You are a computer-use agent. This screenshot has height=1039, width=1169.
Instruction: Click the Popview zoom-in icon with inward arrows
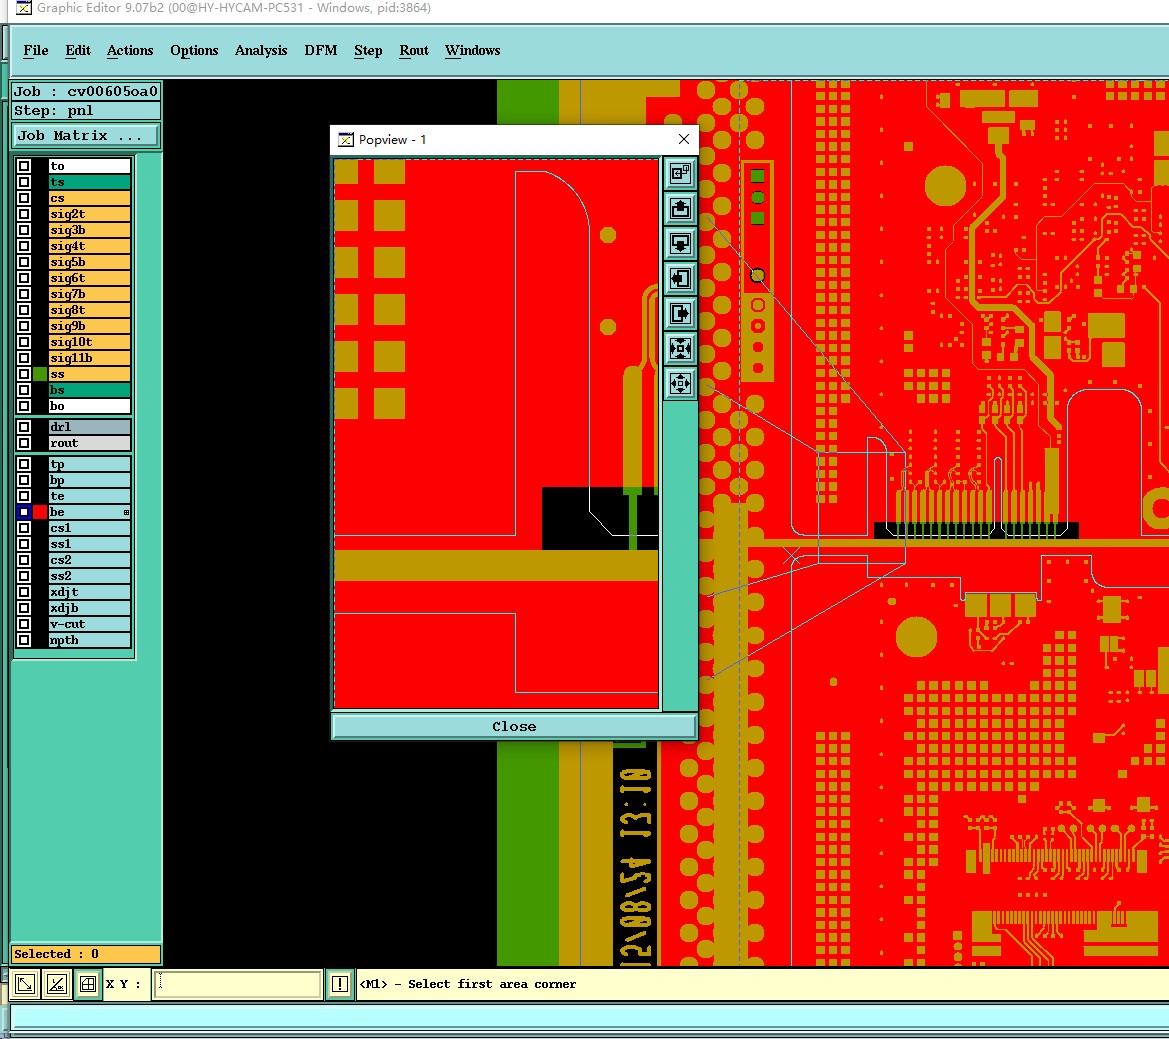(x=680, y=349)
